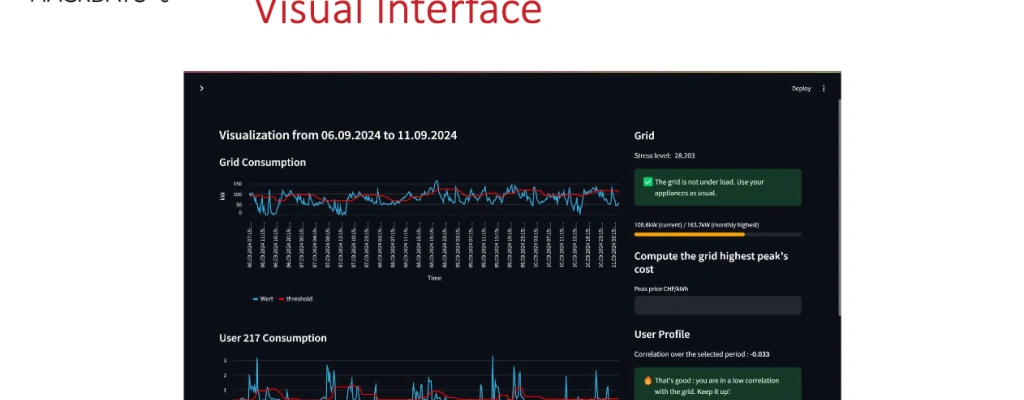Click the Time axis label under the grid chart

(x=434, y=277)
